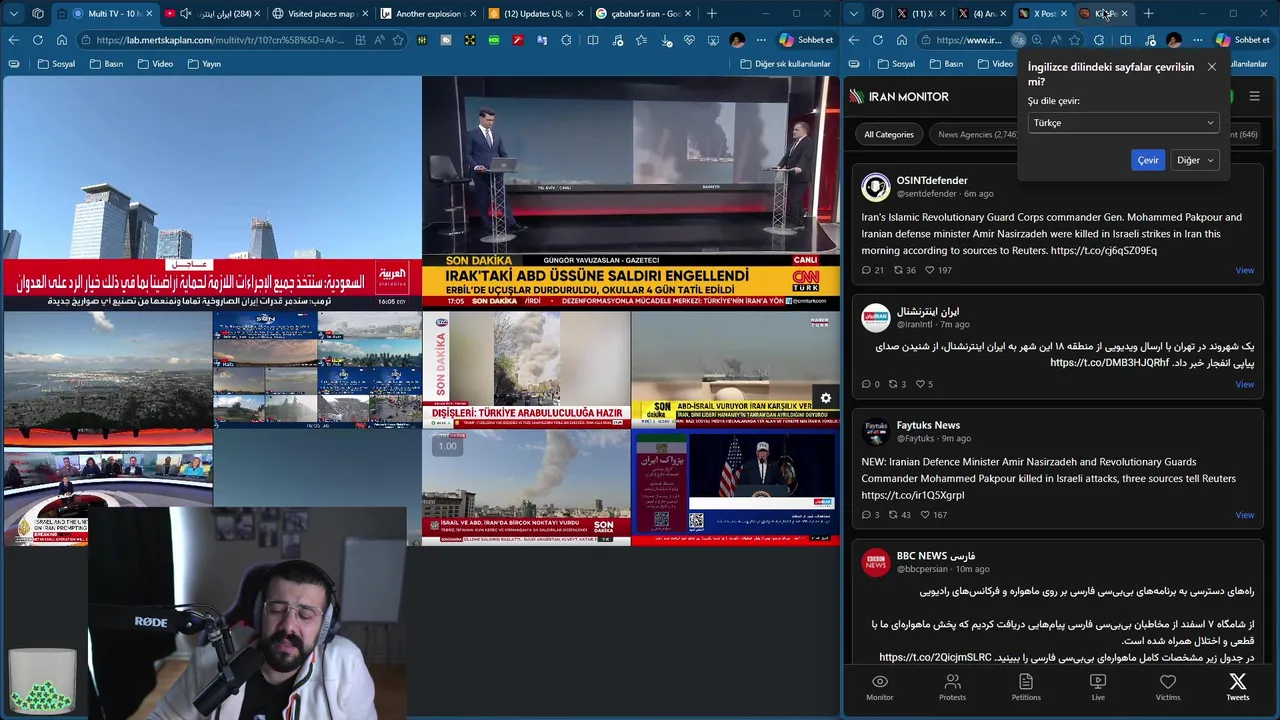Unmute the YouTube tab speaker icon
Screen dimensions: 1280x720
coord(185,14)
